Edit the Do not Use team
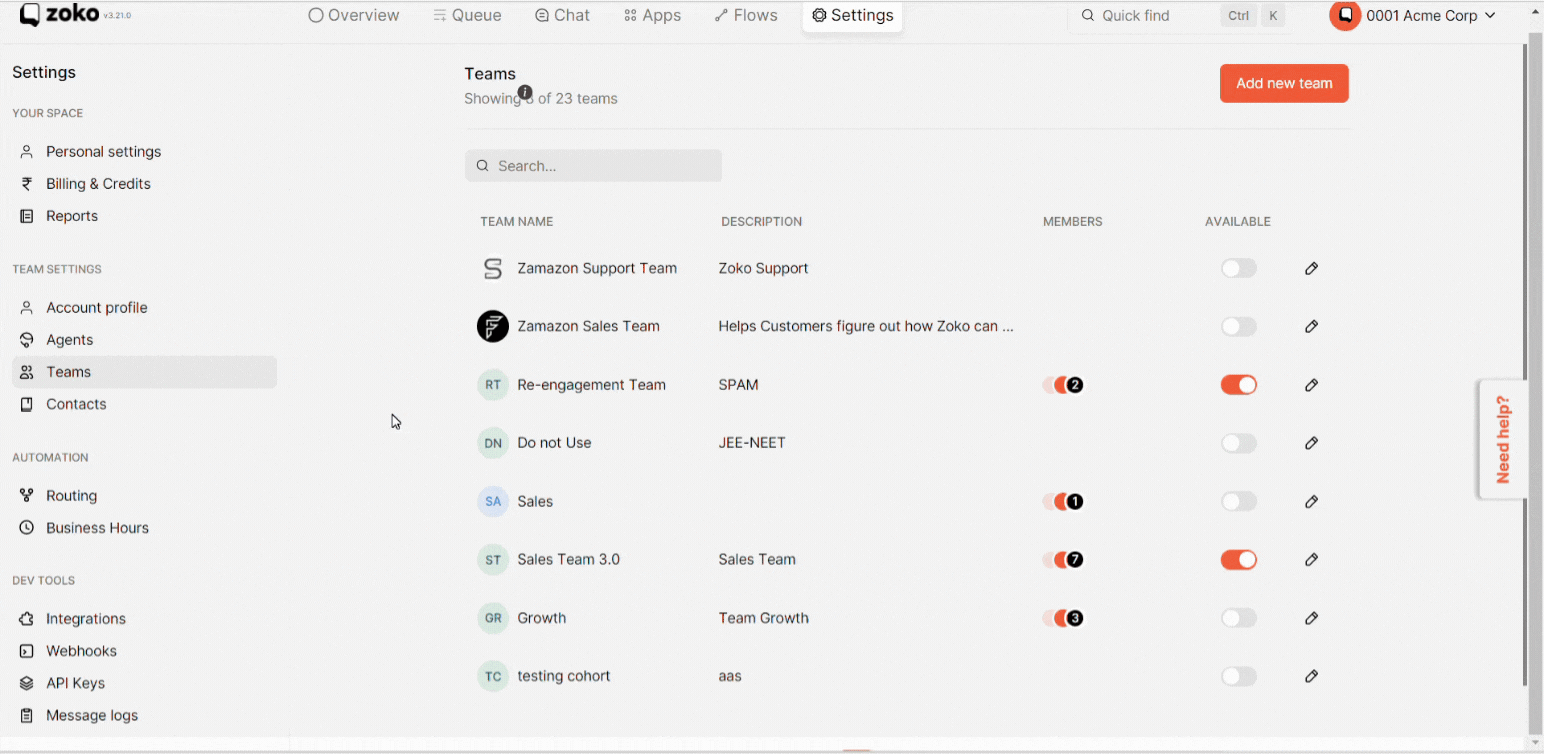 (1311, 443)
